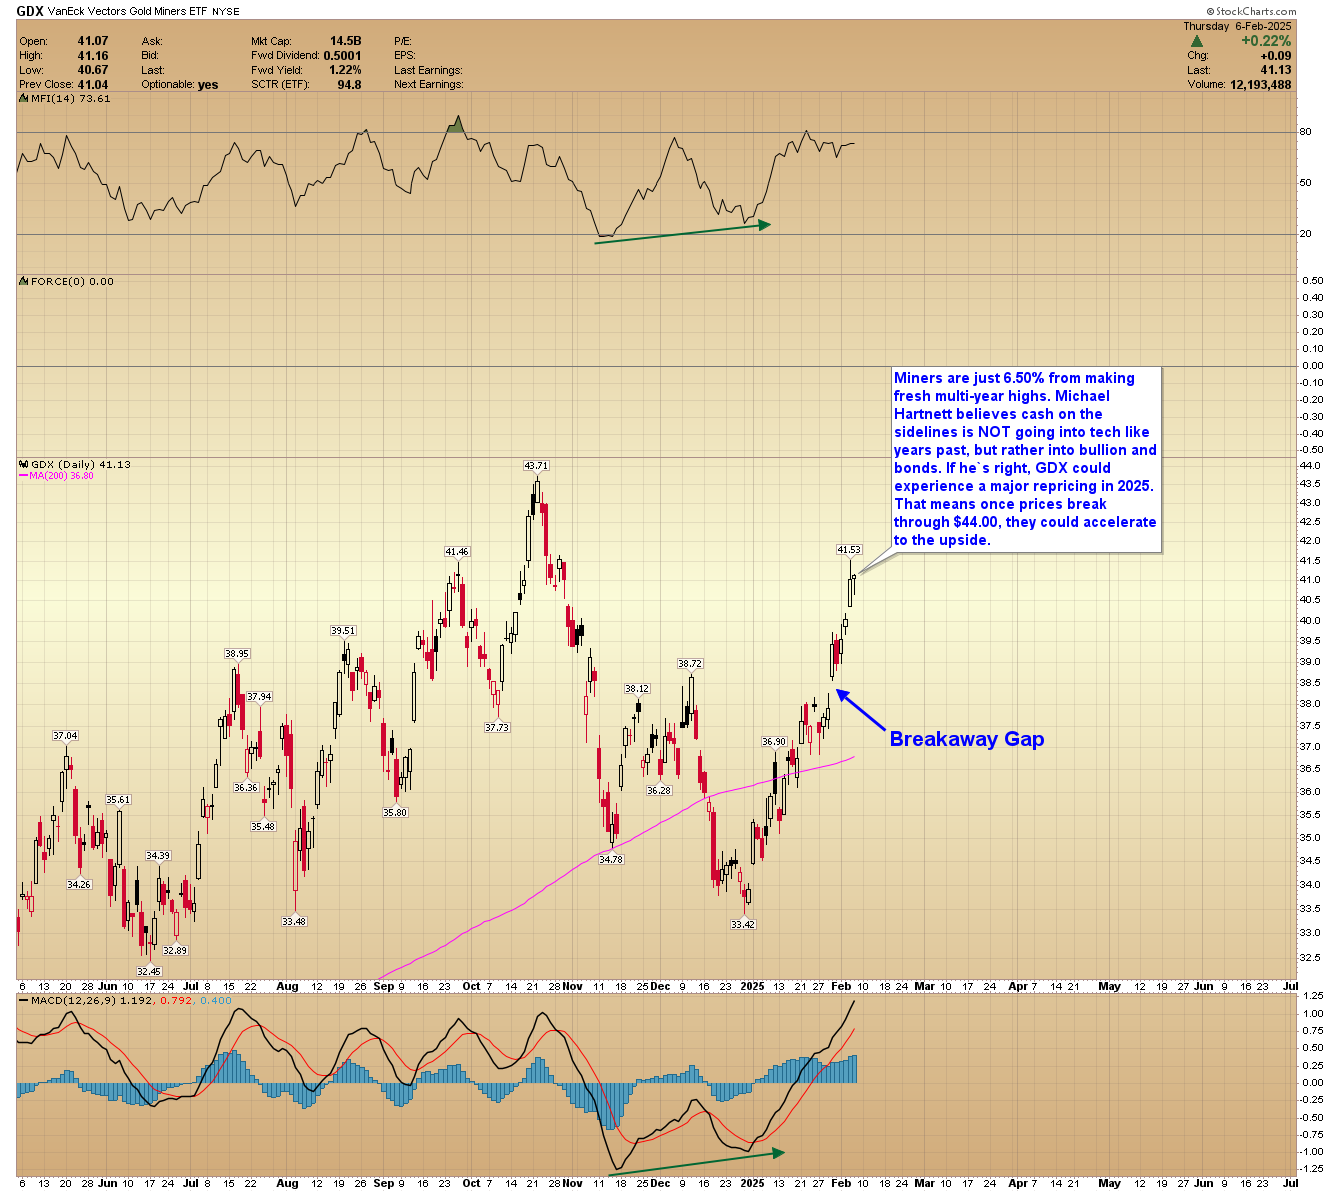Click the 34.39 price label
This screenshot has width=1340, height=1192.
[158, 855]
